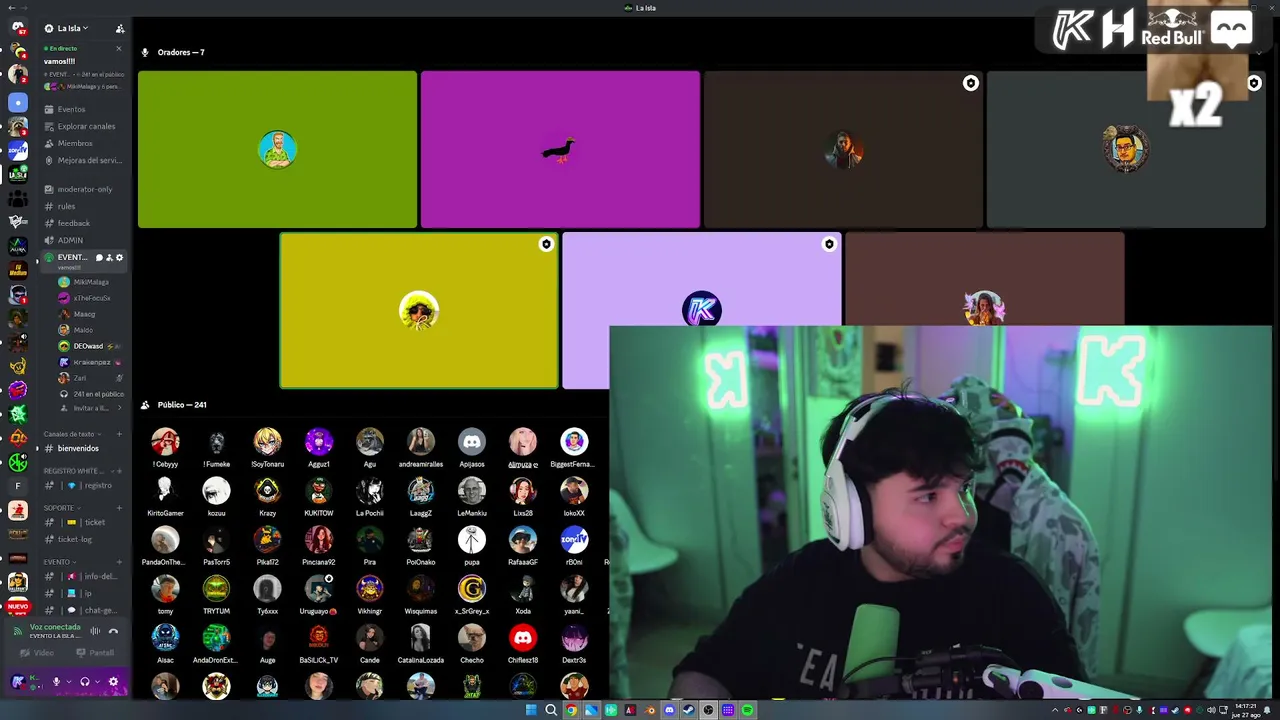Open Discord direct messages home icon

coord(17,28)
